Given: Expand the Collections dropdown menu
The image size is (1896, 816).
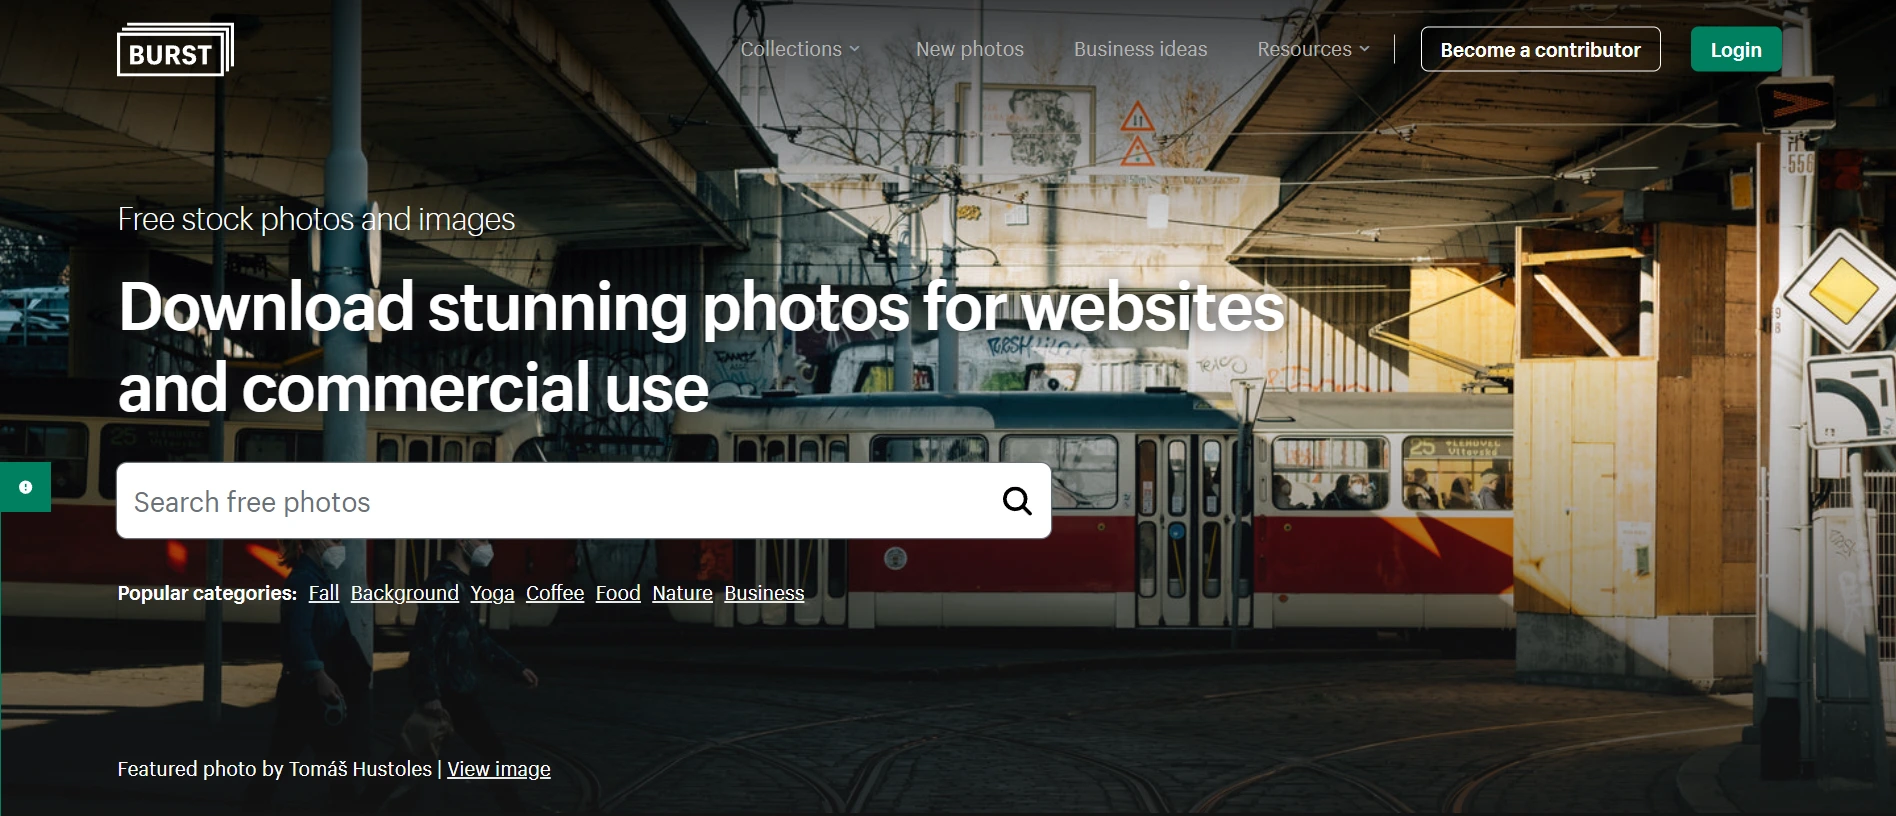Looking at the screenshot, I should click(x=800, y=49).
